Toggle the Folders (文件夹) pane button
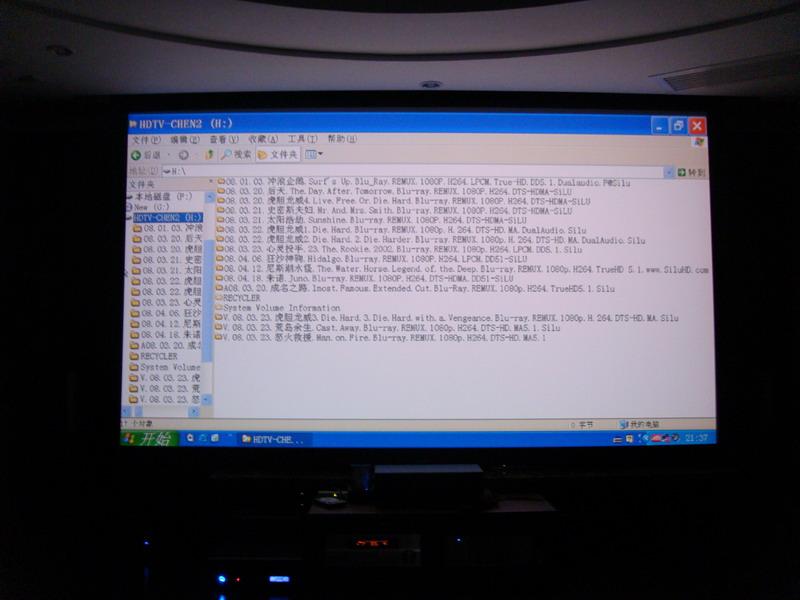The image size is (800, 600). tap(278, 154)
